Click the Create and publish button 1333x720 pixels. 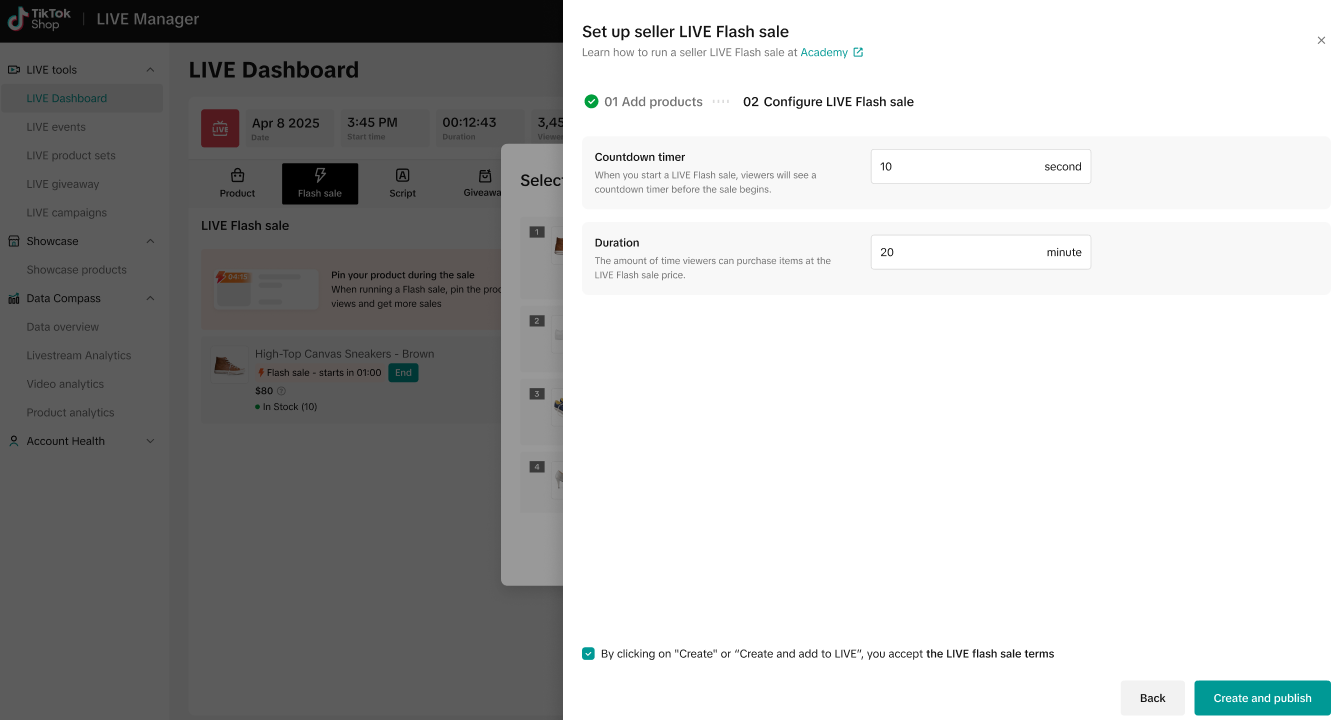point(1262,698)
